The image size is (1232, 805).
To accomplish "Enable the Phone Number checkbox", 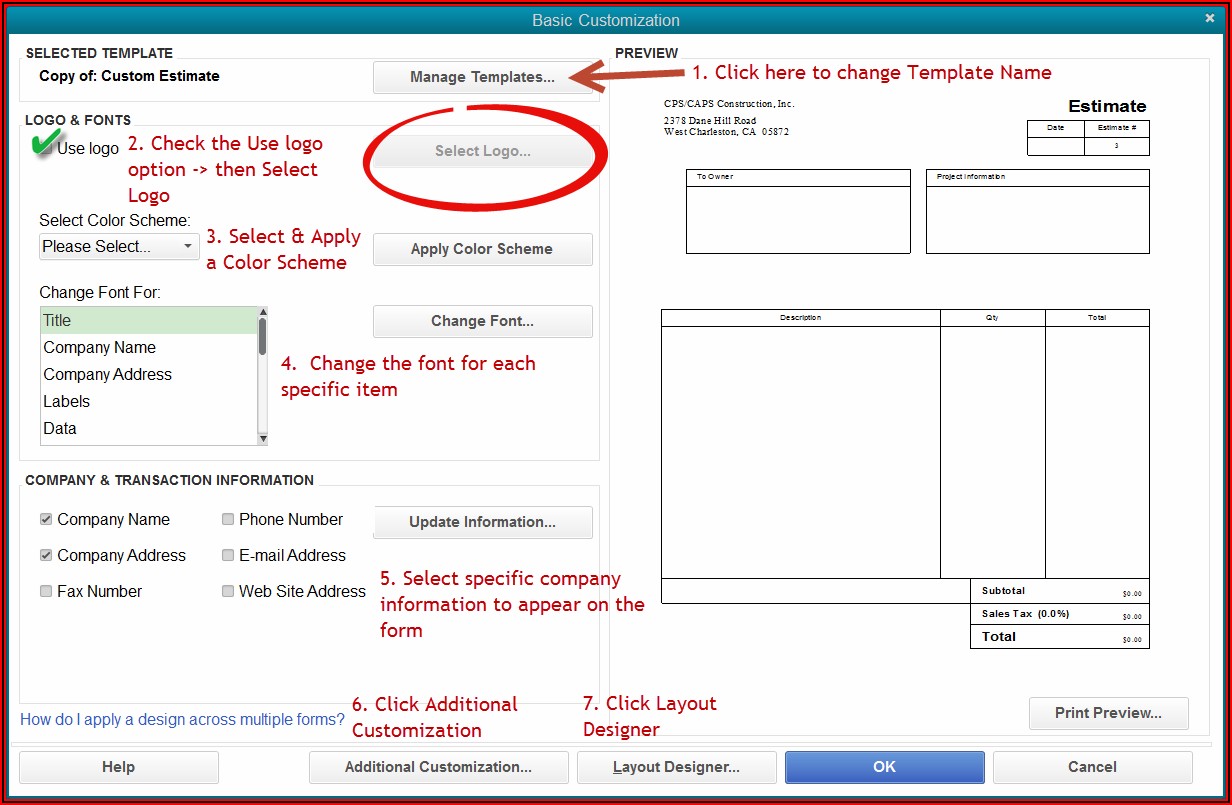I will (228, 520).
